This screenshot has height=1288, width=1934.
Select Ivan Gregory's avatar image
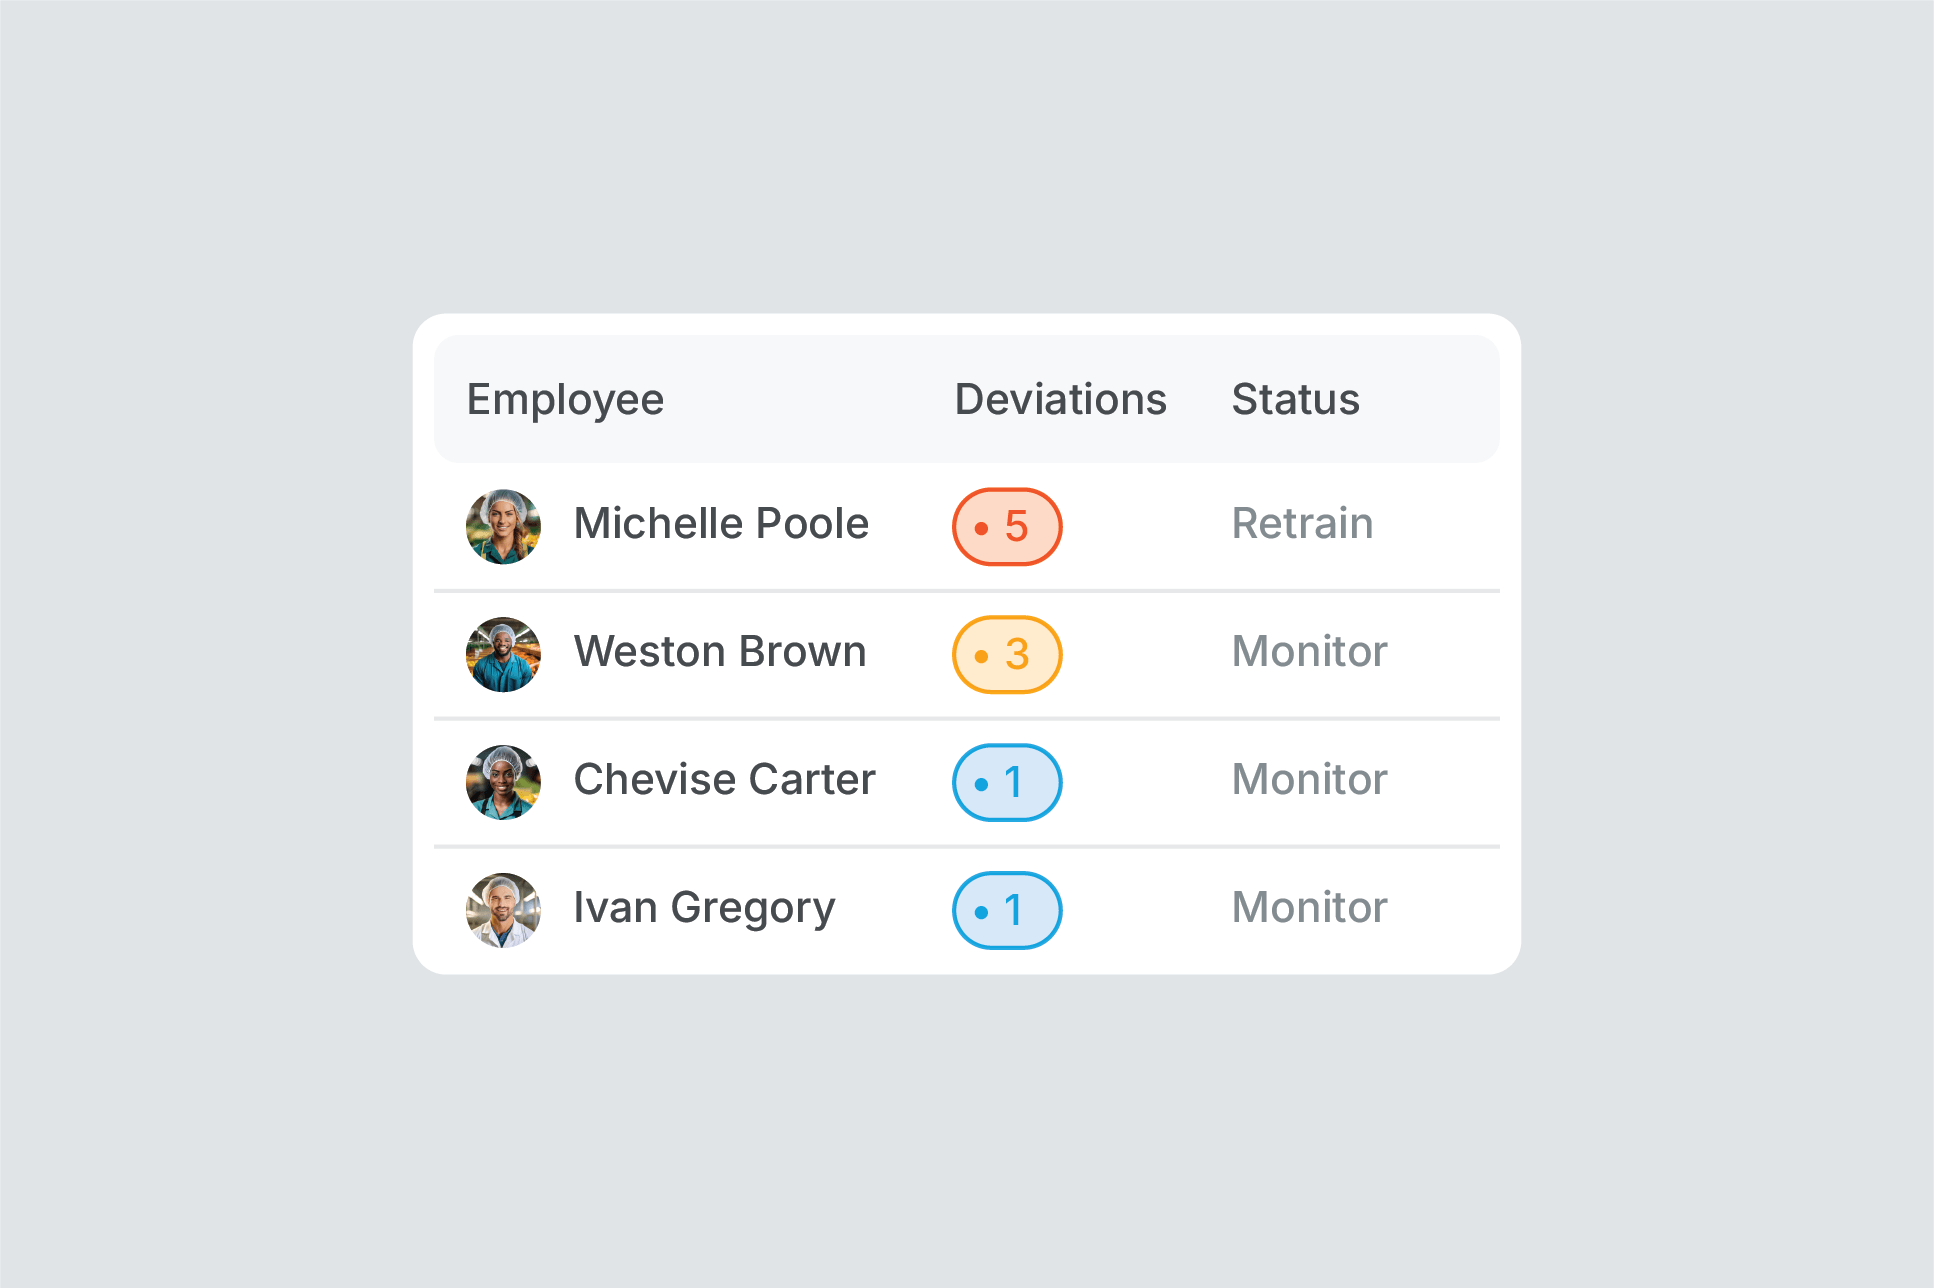point(503,910)
